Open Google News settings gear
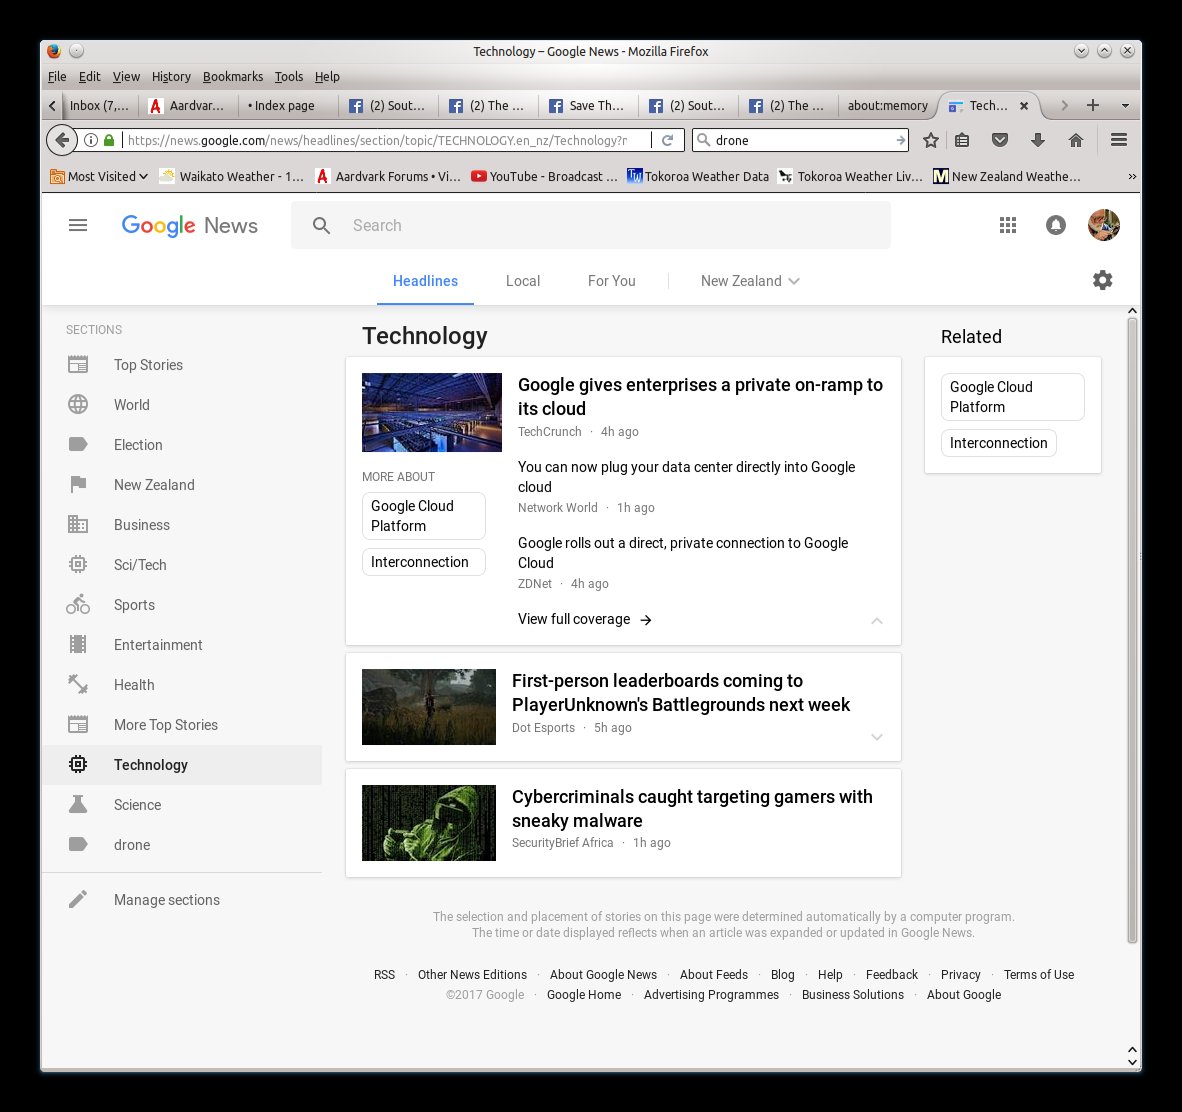The image size is (1182, 1112). (x=1102, y=281)
